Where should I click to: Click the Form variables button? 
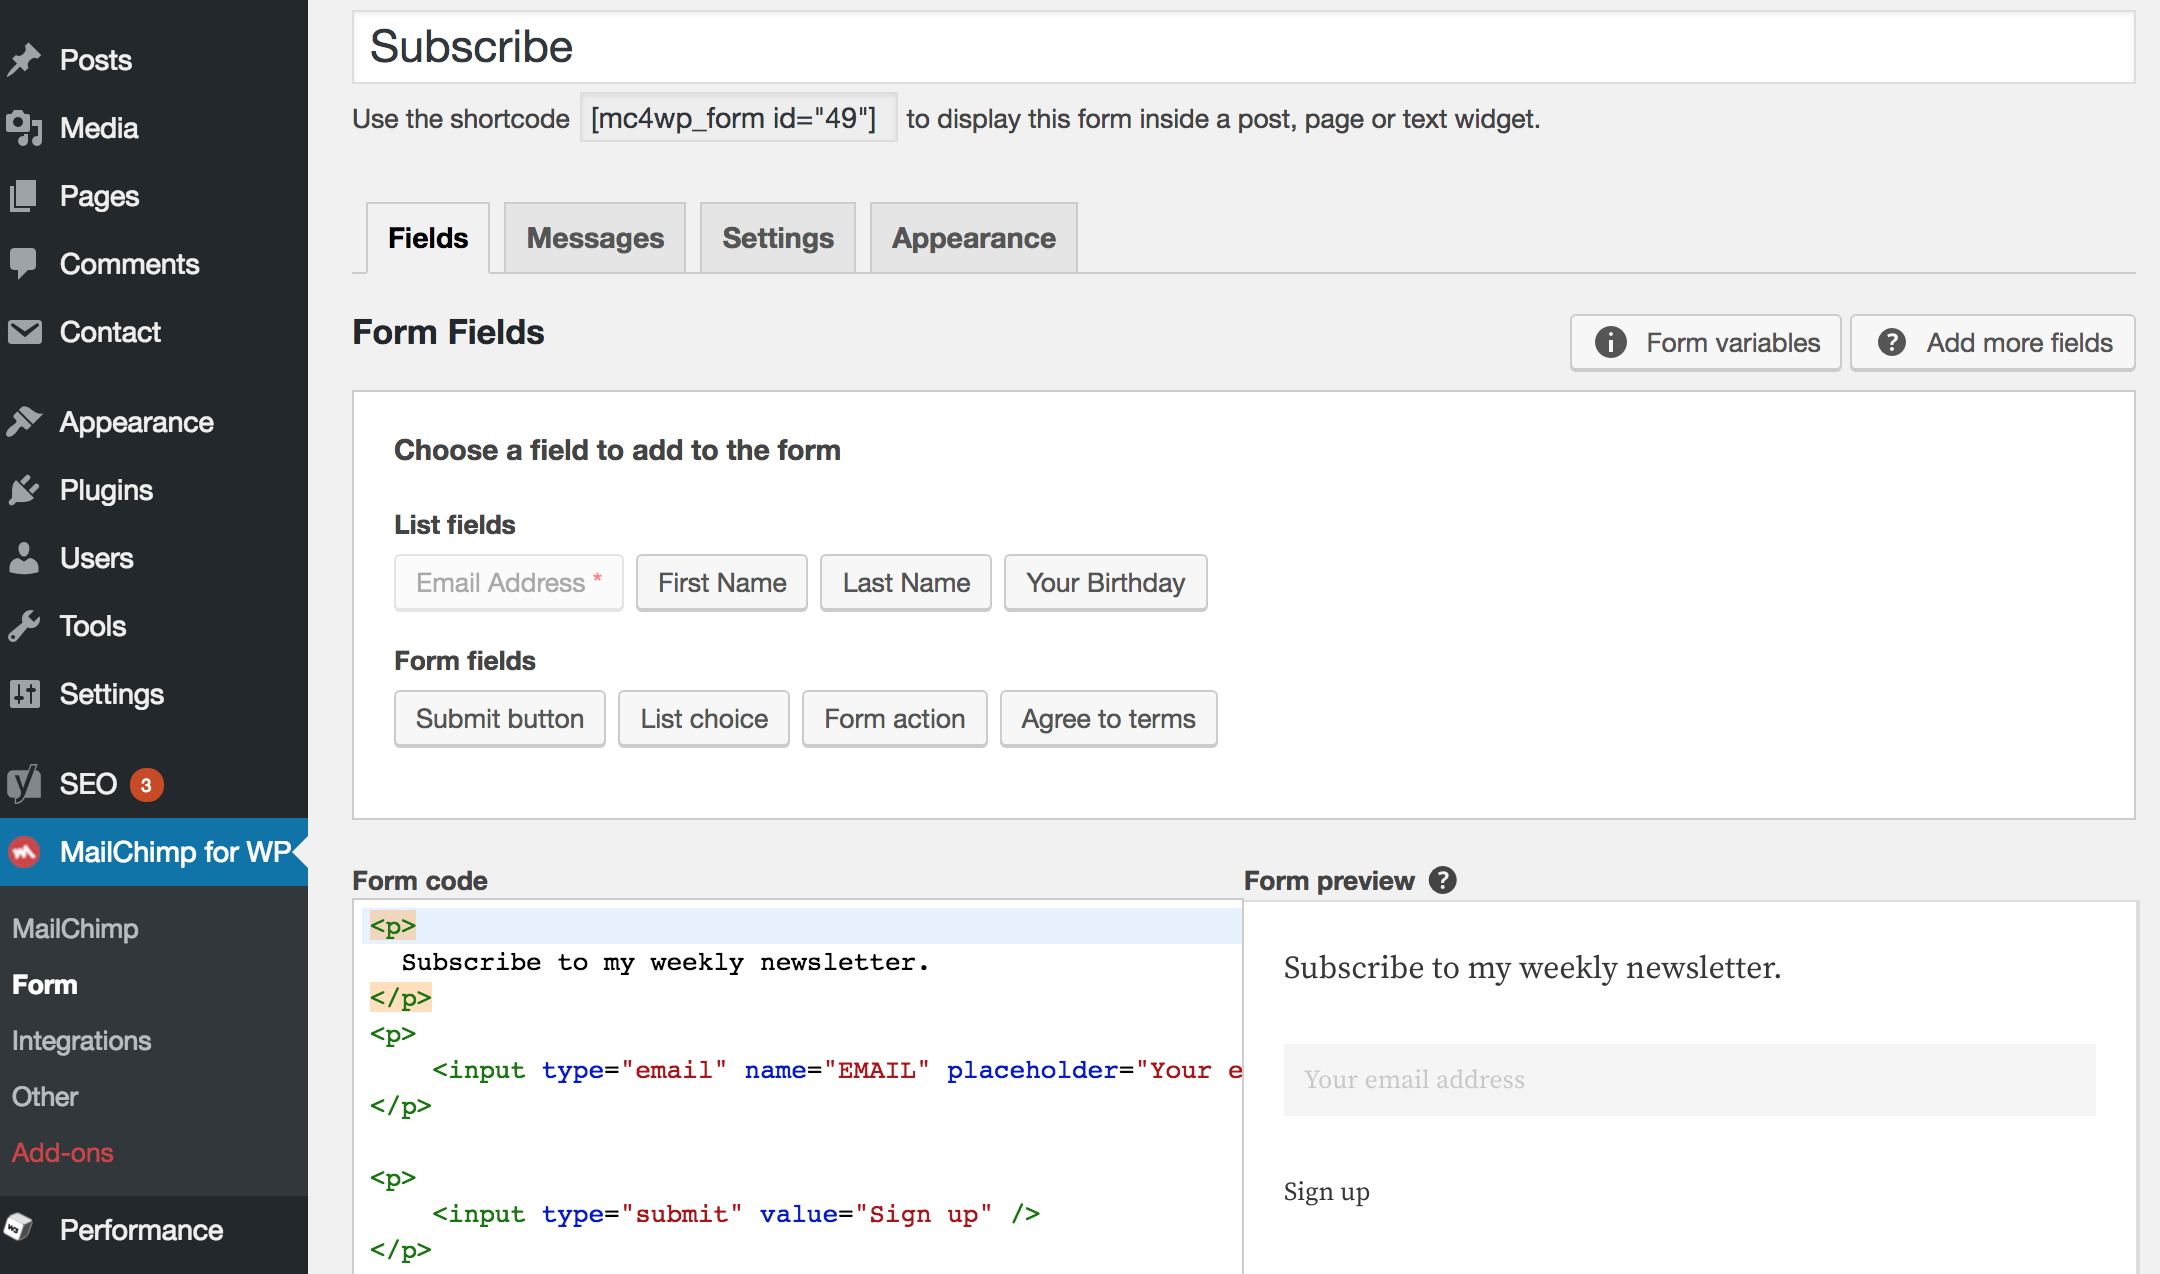point(1706,343)
